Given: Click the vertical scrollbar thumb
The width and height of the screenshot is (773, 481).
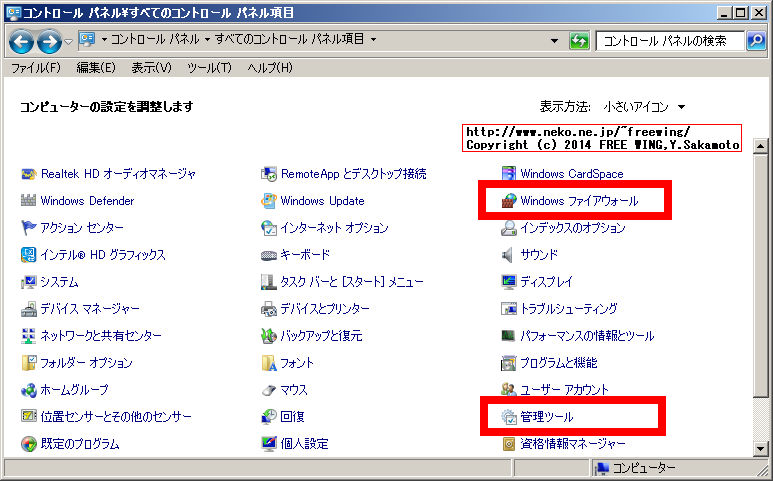Looking at the screenshot, I should point(761,276).
